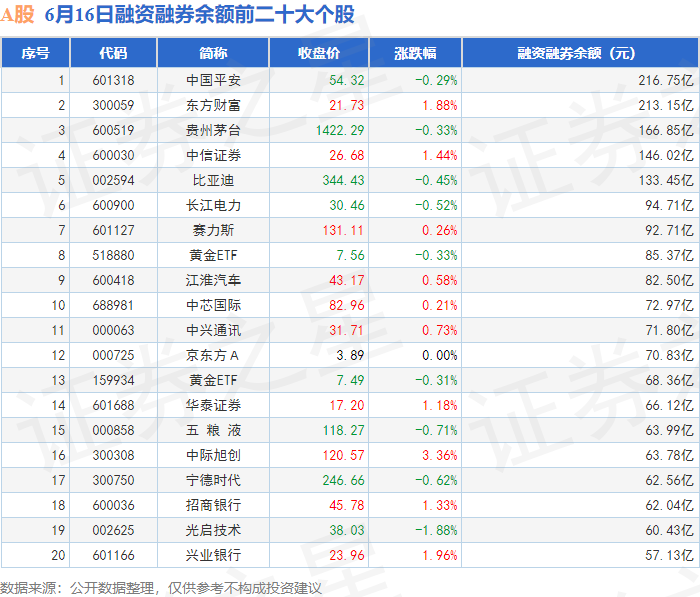Click change value -1.88%
Viewport: 700px width, 597px height.
click(x=436, y=530)
